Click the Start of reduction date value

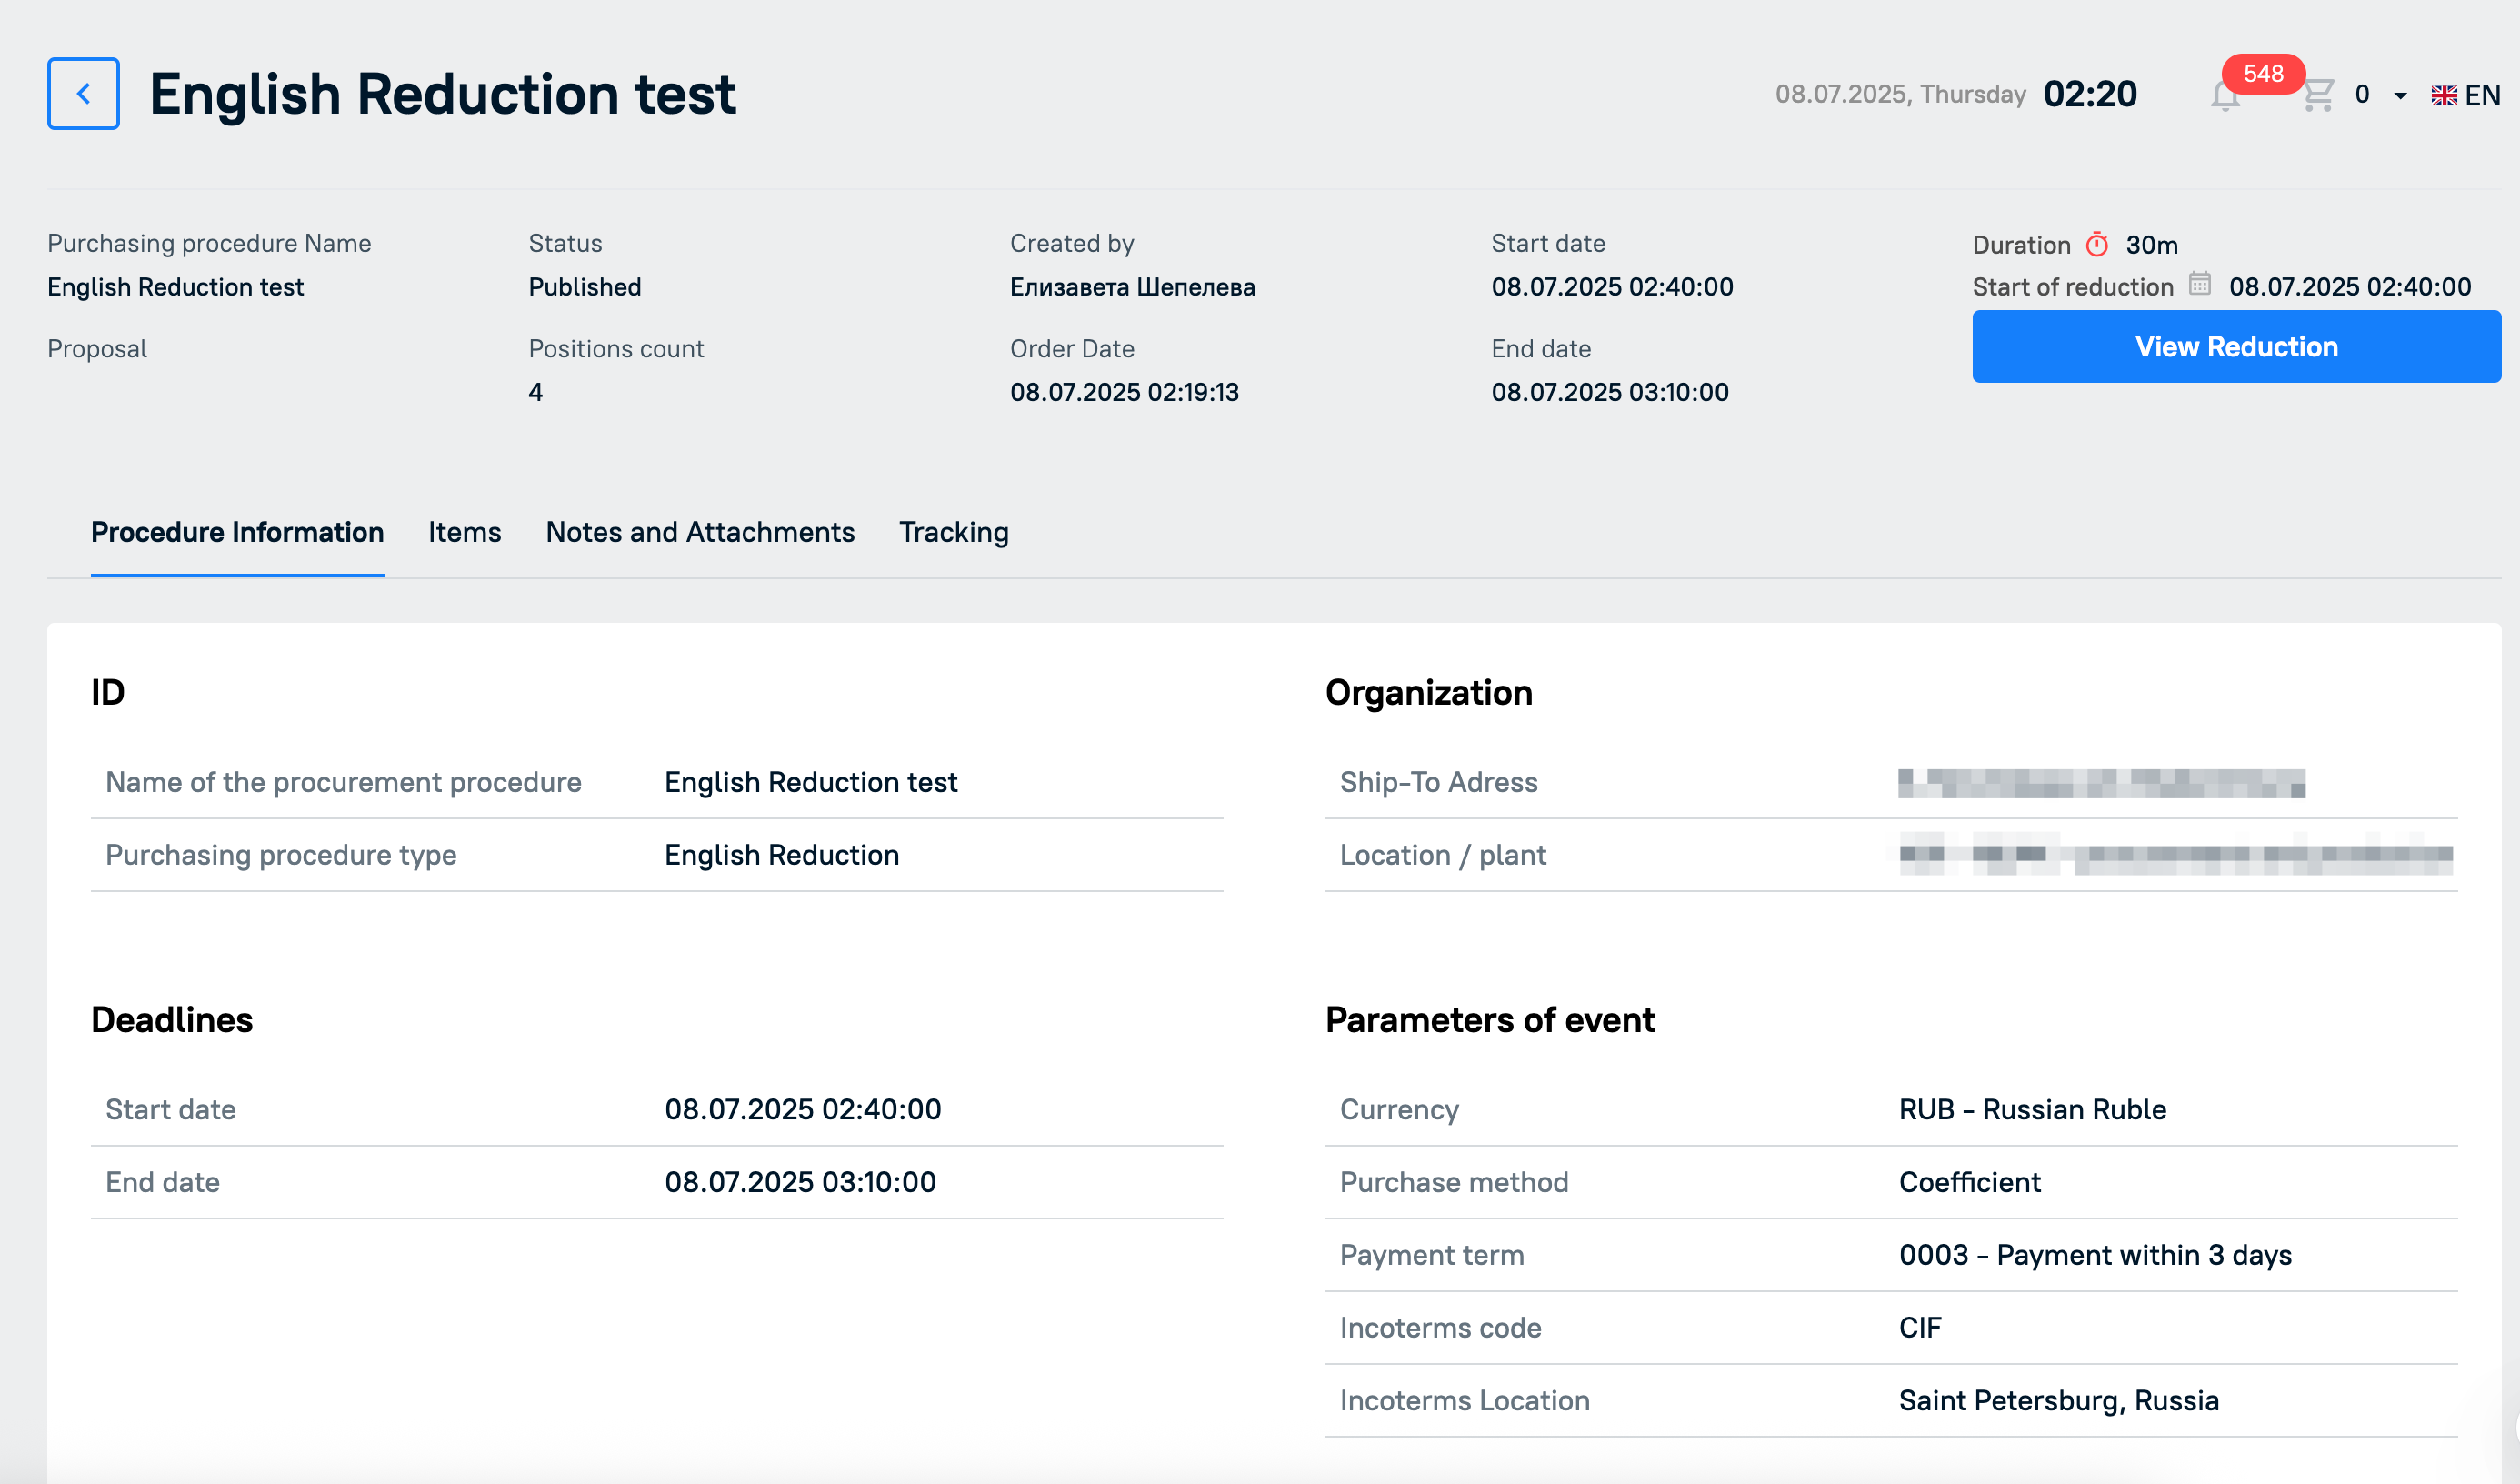click(x=2350, y=287)
